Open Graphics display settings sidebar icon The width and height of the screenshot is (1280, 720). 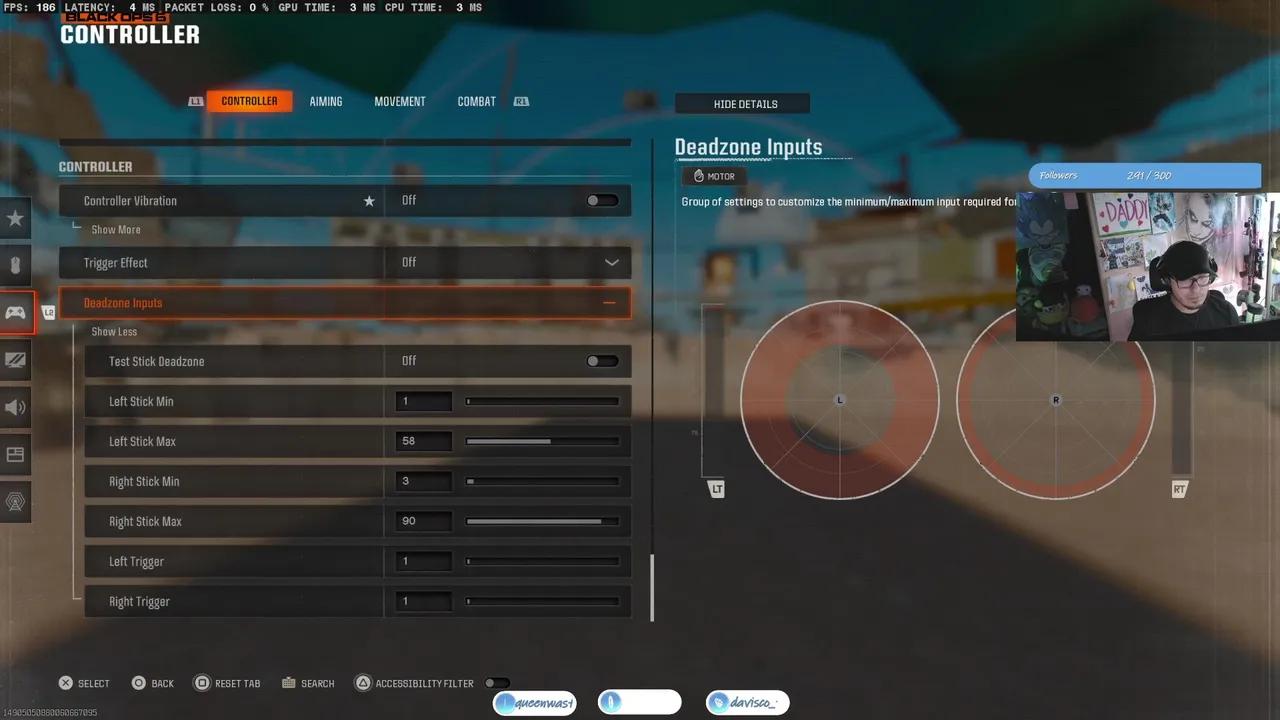tap(15, 360)
